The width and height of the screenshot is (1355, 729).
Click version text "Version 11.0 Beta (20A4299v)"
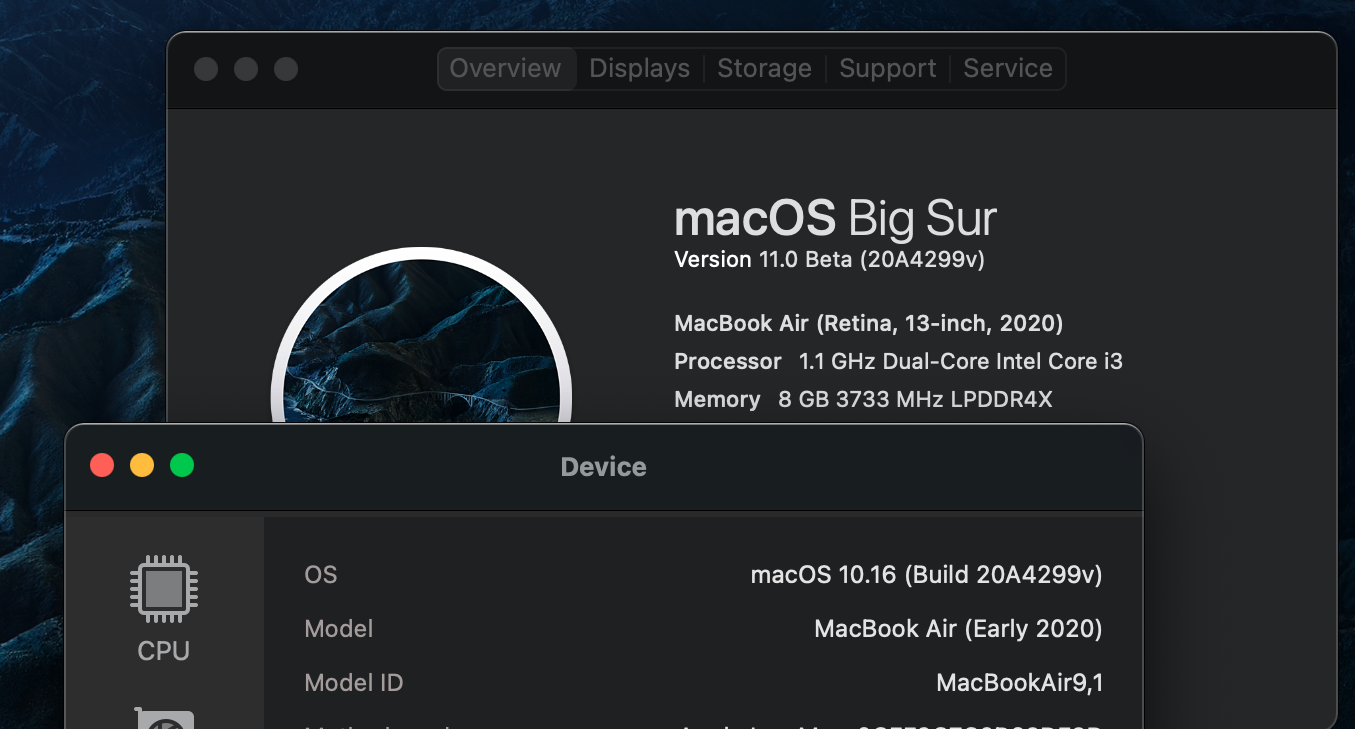pos(830,260)
